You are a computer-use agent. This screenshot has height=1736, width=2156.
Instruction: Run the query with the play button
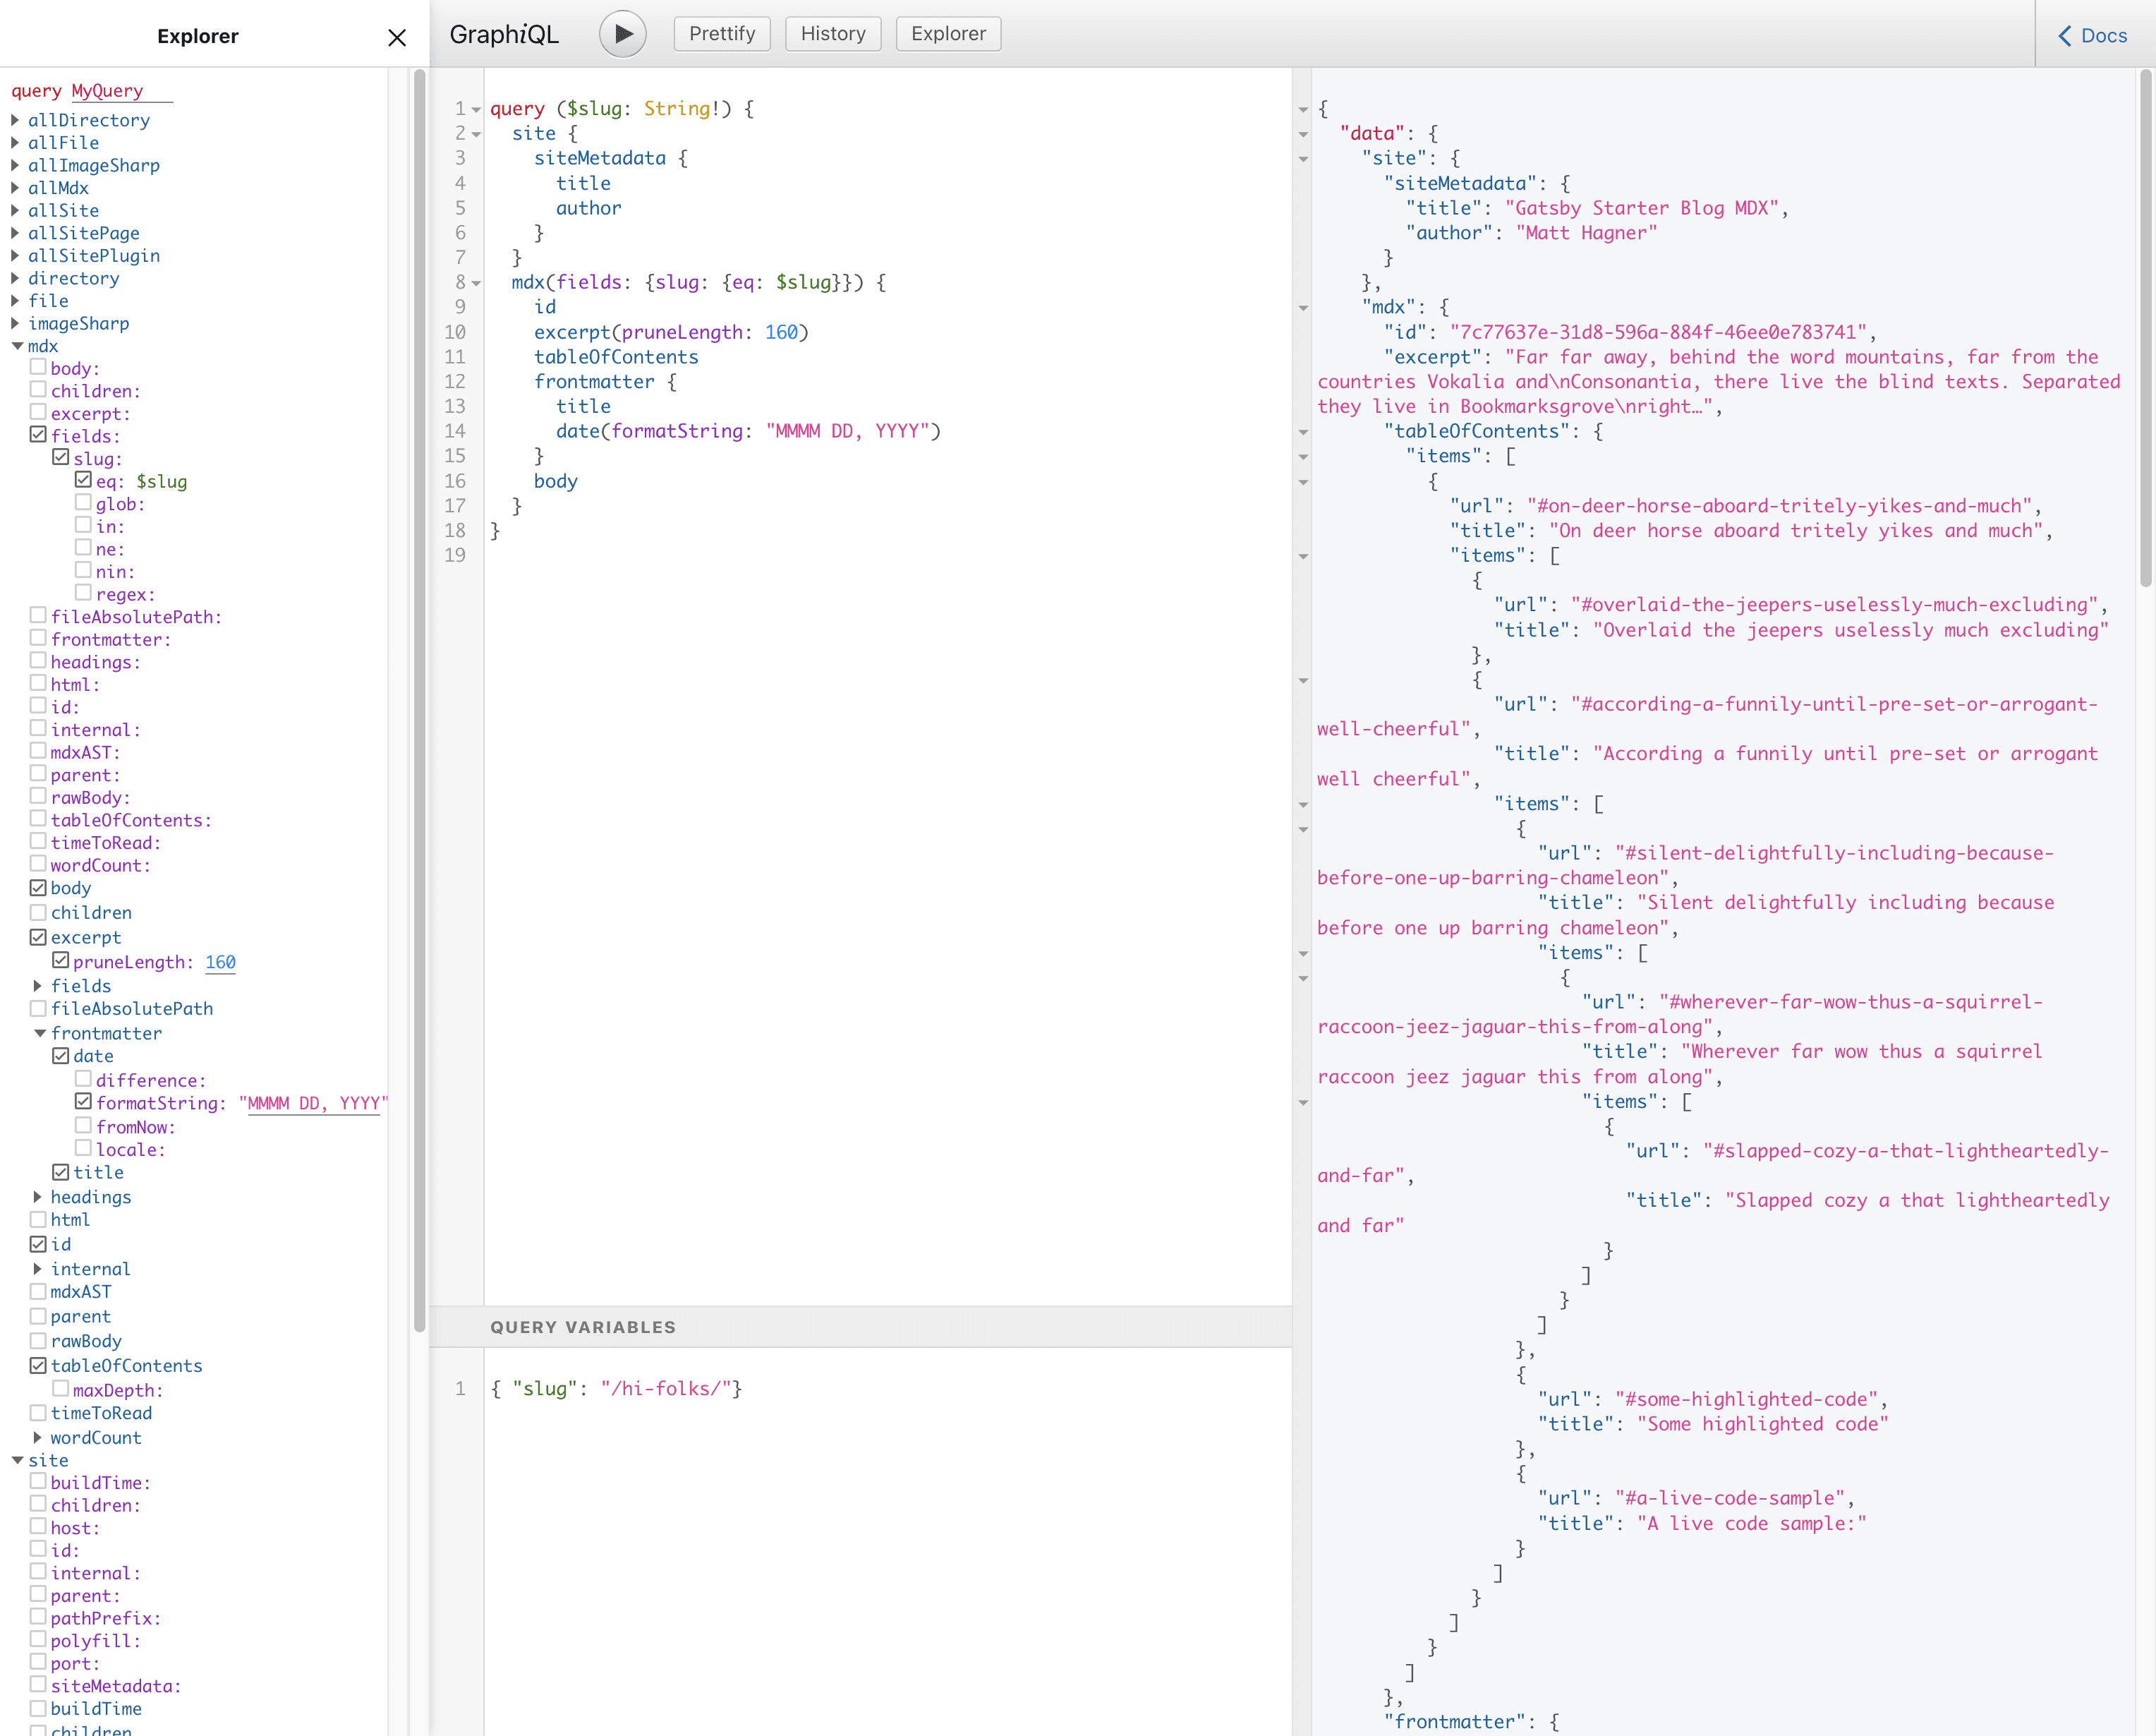pos(622,34)
